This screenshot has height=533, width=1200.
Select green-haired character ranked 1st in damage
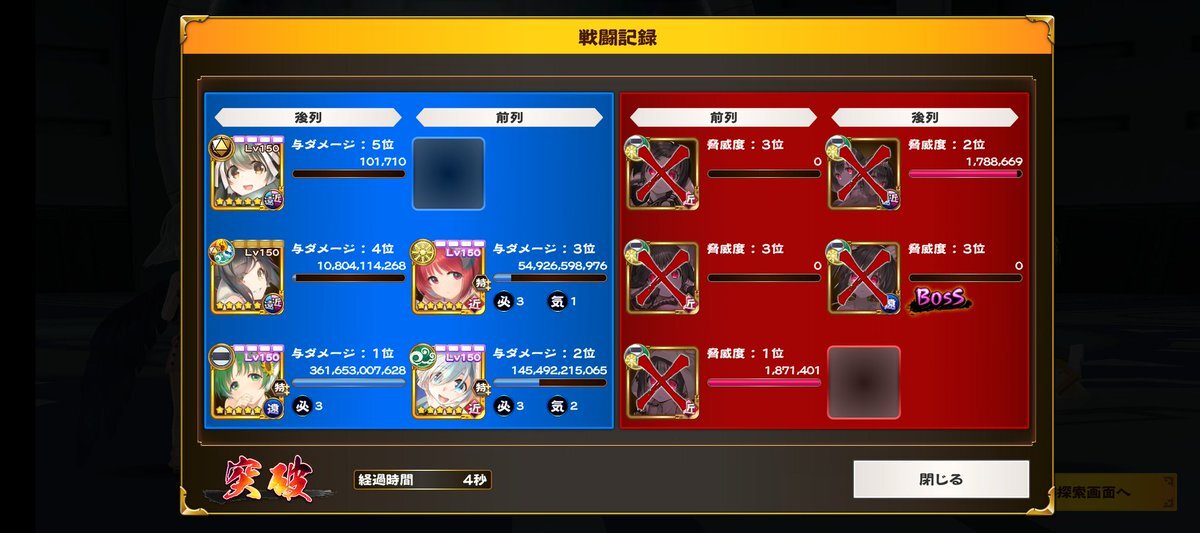click(248, 381)
